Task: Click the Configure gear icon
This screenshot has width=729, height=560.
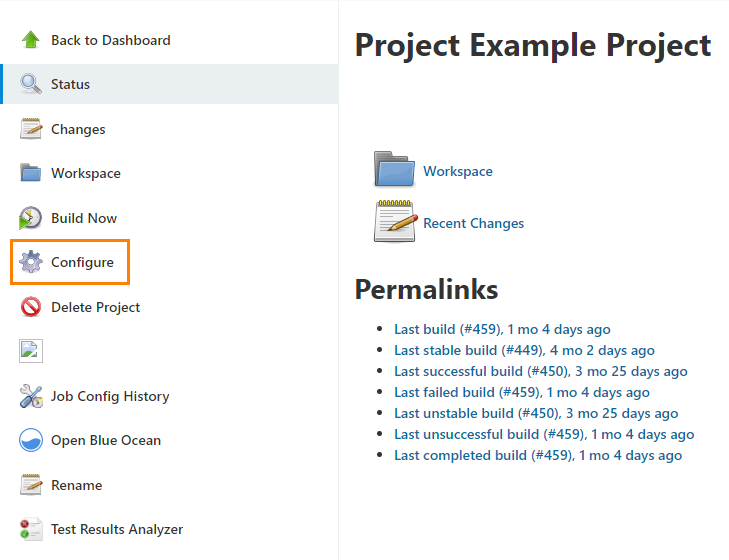Action: (31, 262)
